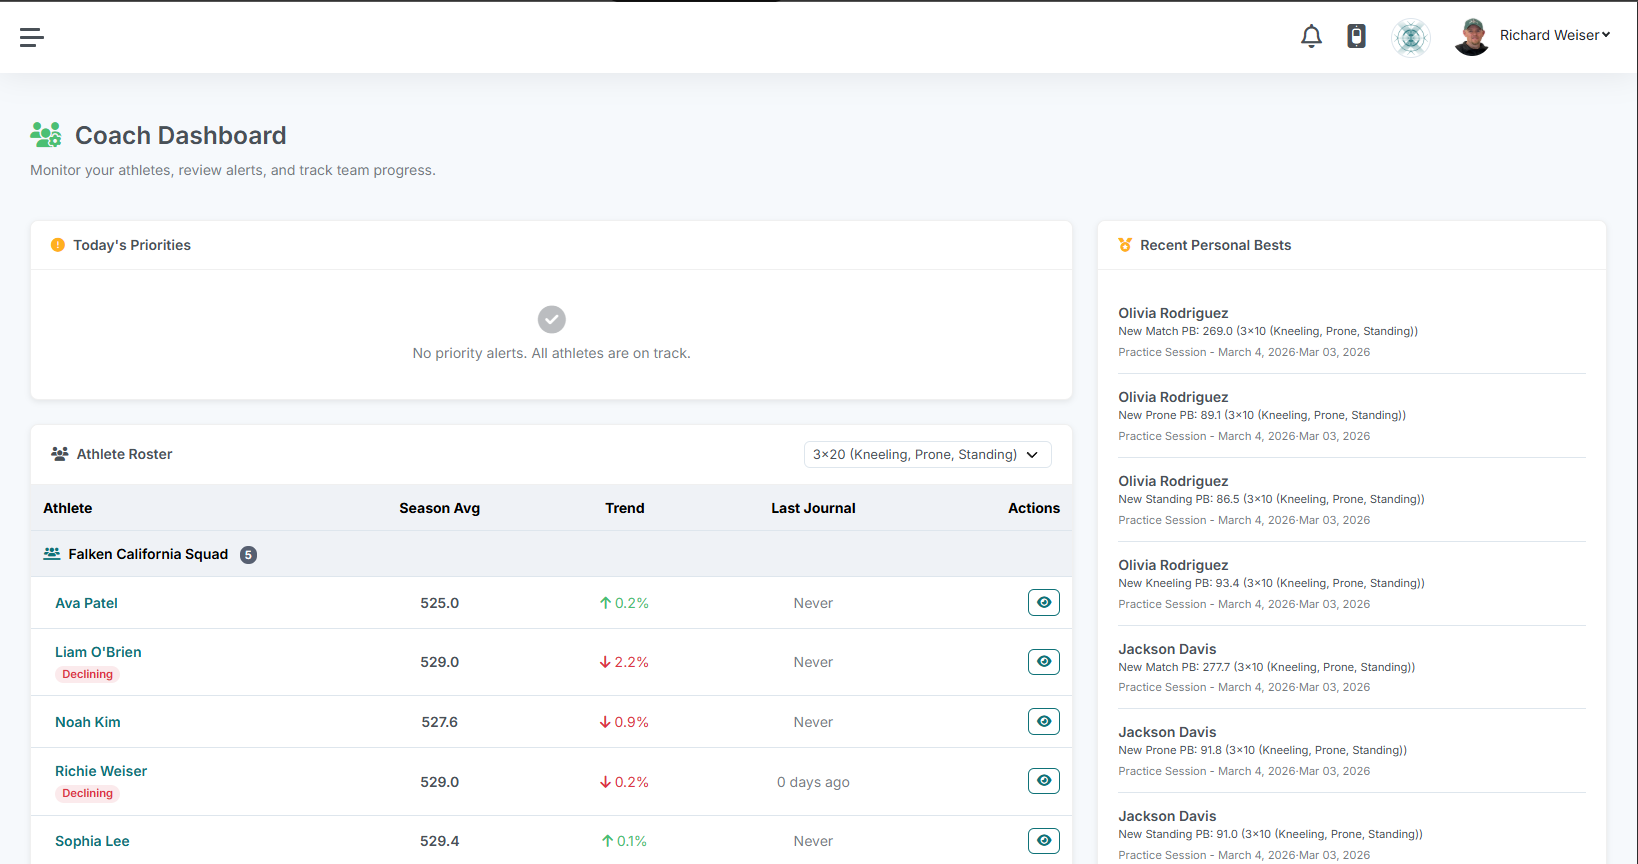View Ava Patel's details with eye icon
Image resolution: width=1638 pixels, height=864 pixels.
click(1043, 603)
